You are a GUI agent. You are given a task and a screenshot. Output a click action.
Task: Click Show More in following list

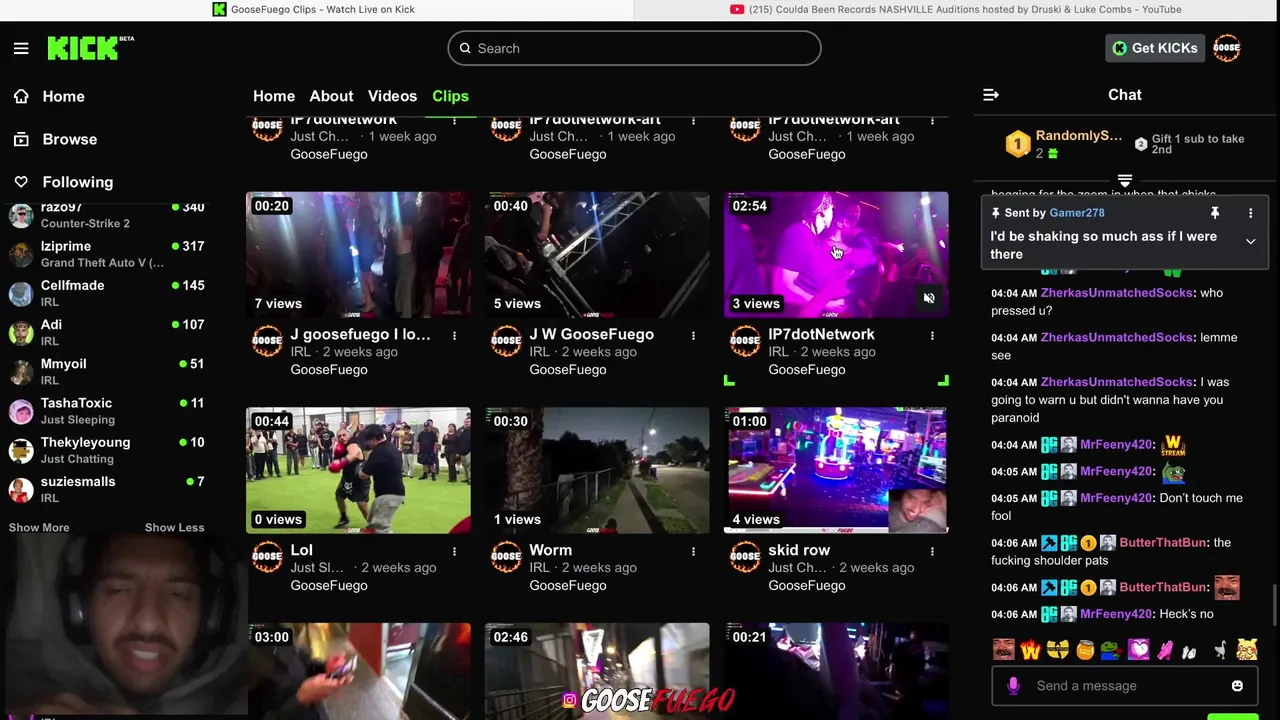pyautogui.click(x=39, y=528)
